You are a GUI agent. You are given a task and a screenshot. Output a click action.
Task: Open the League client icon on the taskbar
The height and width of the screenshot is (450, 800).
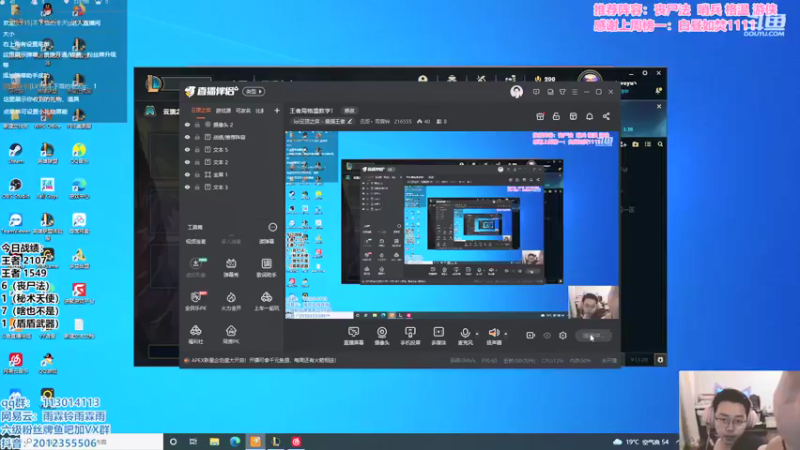[x=276, y=442]
